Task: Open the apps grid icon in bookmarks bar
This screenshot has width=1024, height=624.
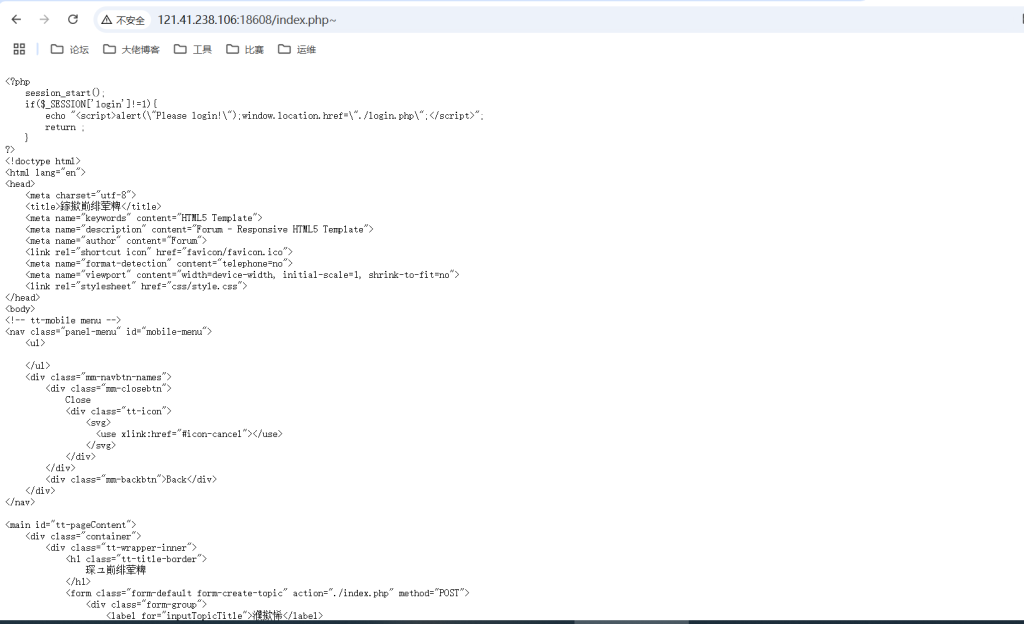Action: point(19,49)
